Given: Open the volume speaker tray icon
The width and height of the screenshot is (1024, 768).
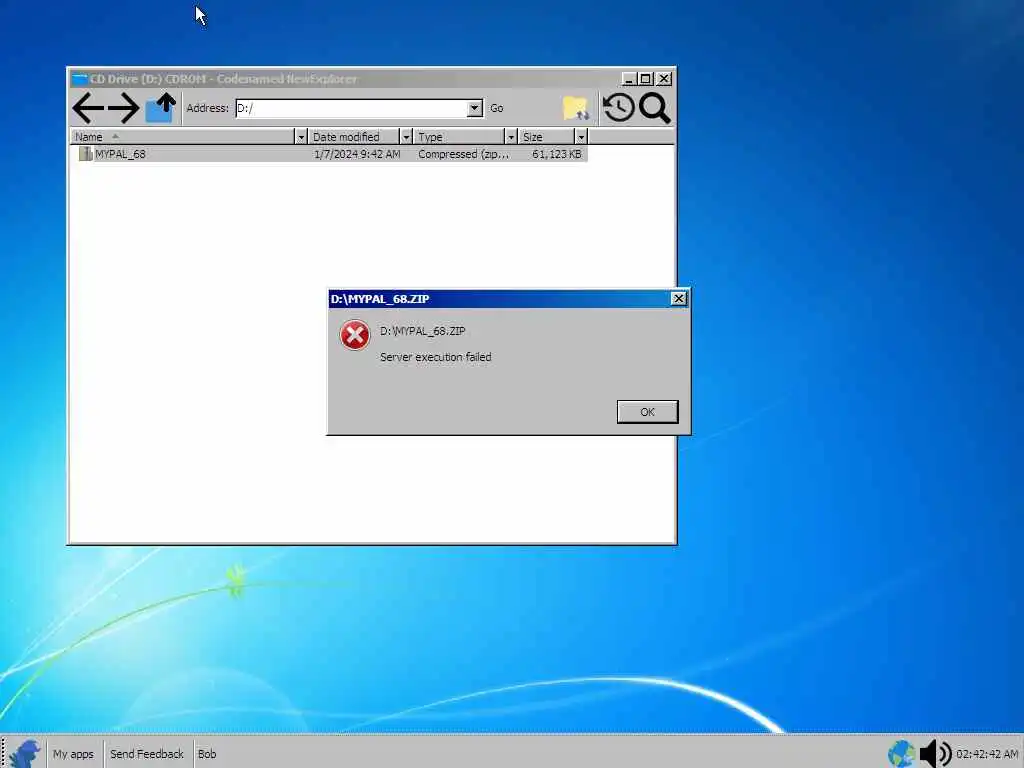Looking at the screenshot, I should pos(935,754).
